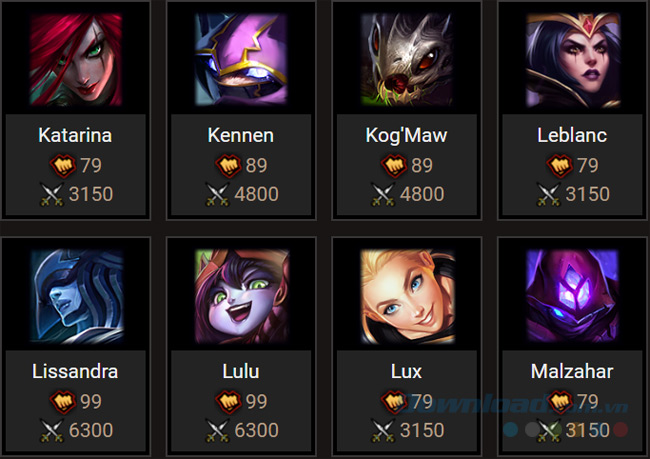Click the RP fist icon under Kennen
Image resolution: width=650 pixels, height=459 pixels.
[x=228, y=165]
